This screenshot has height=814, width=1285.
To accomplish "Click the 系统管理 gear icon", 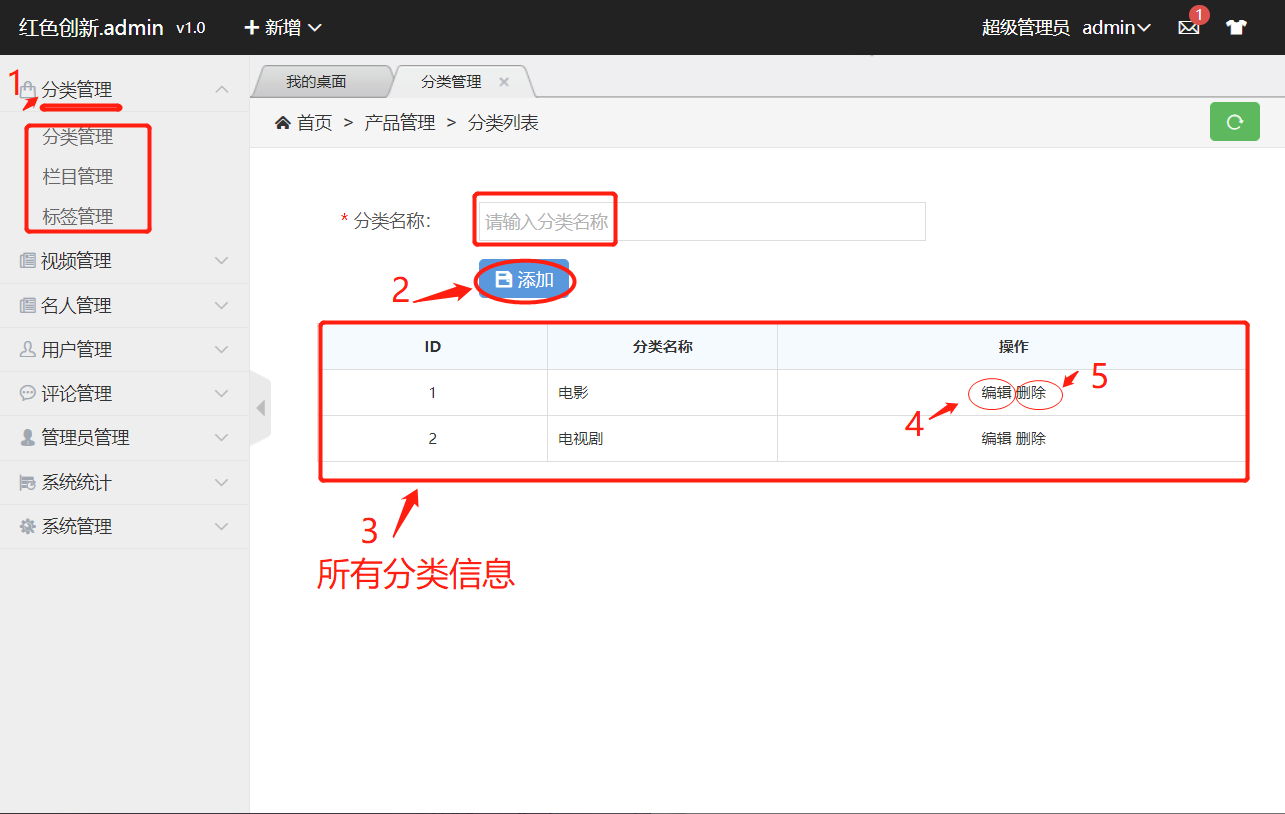I will pos(28,527).
